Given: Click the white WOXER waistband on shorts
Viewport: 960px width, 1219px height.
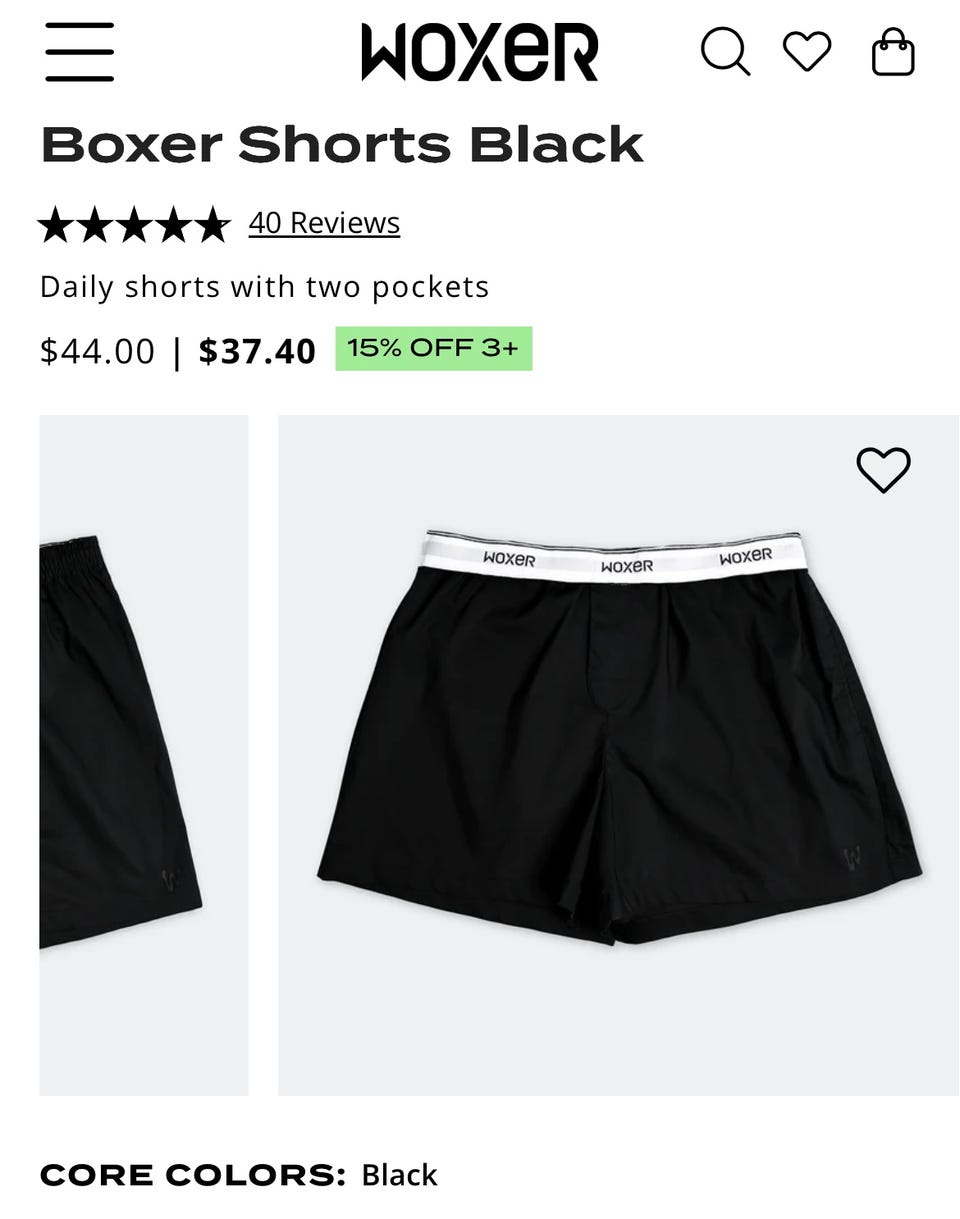Looking at the screenshot, I should [x=612, y=559].
